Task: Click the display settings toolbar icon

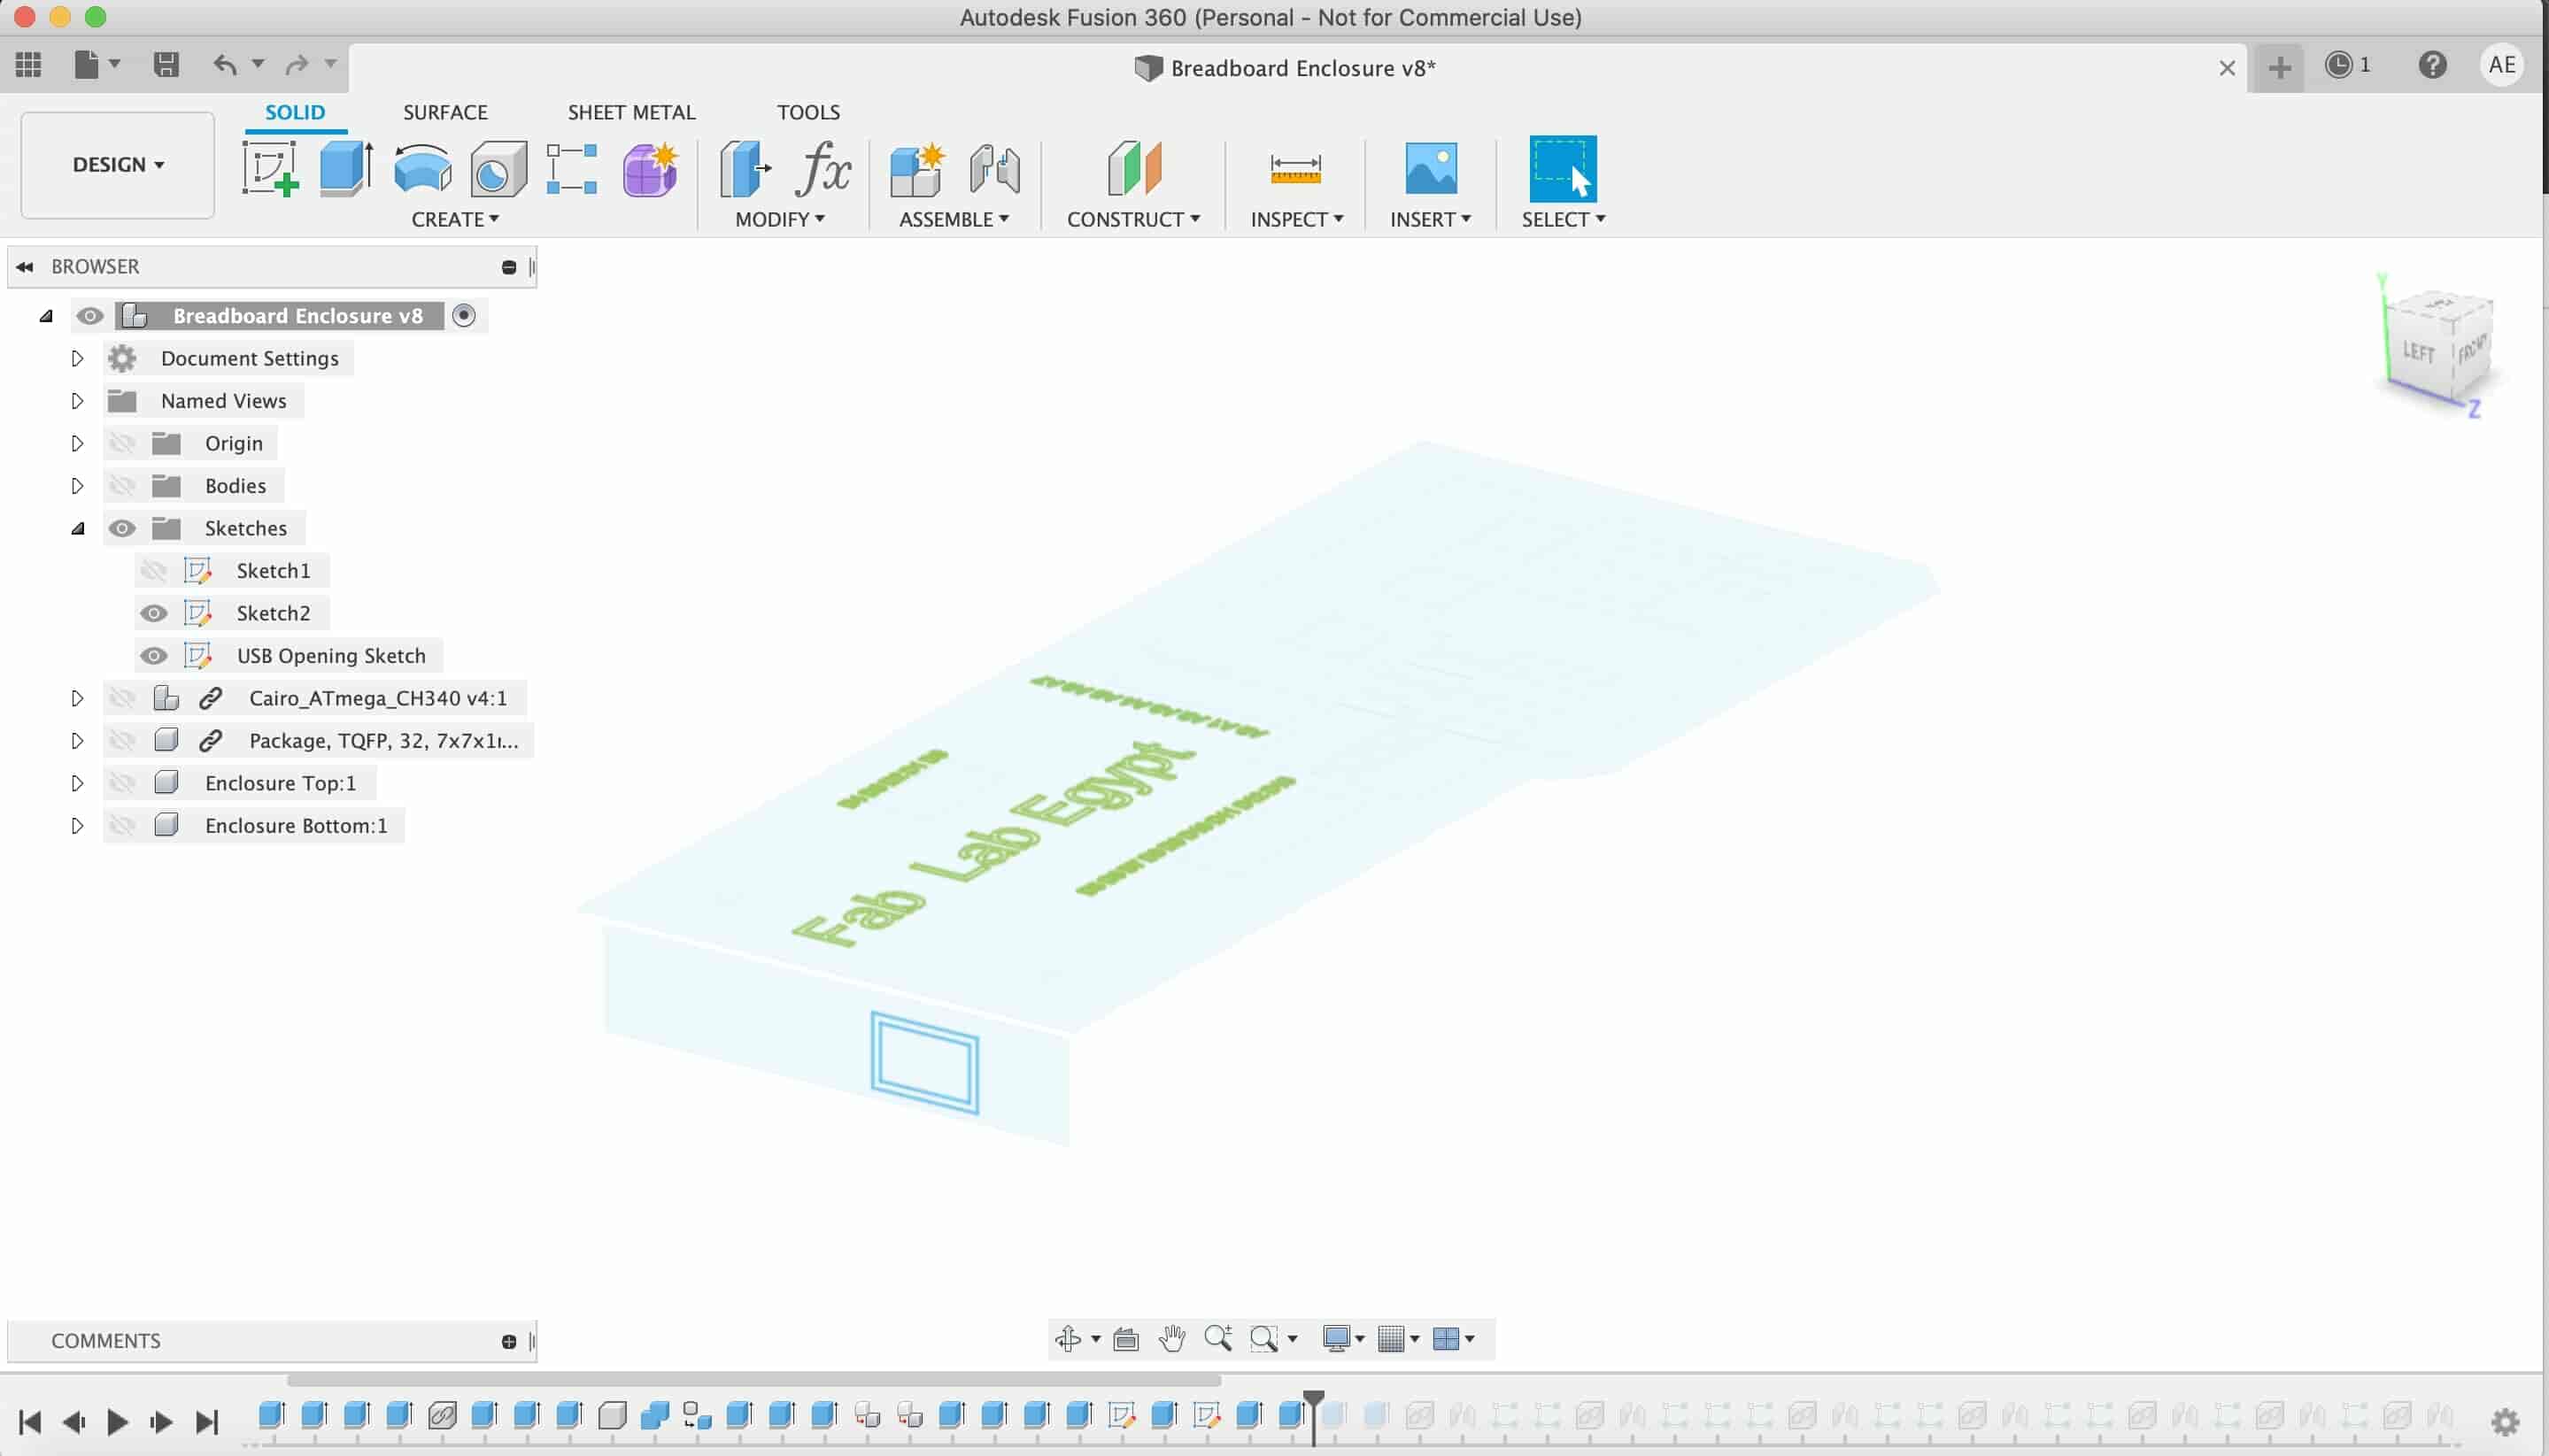Action: point(1345,1339)
